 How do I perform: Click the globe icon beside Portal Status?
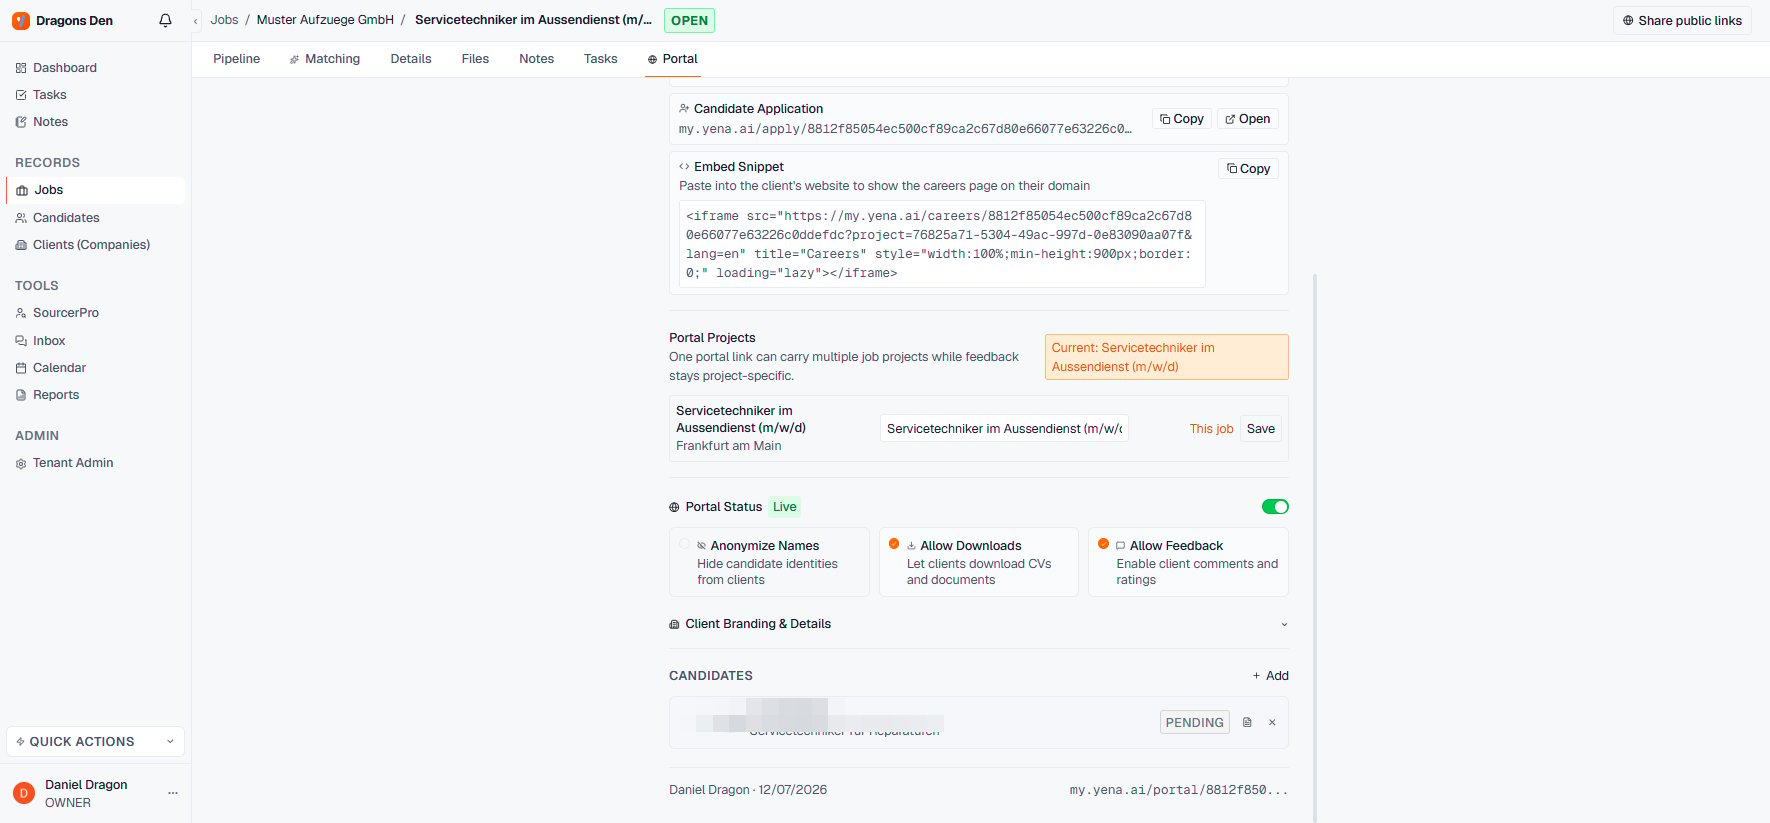[674, 507]
